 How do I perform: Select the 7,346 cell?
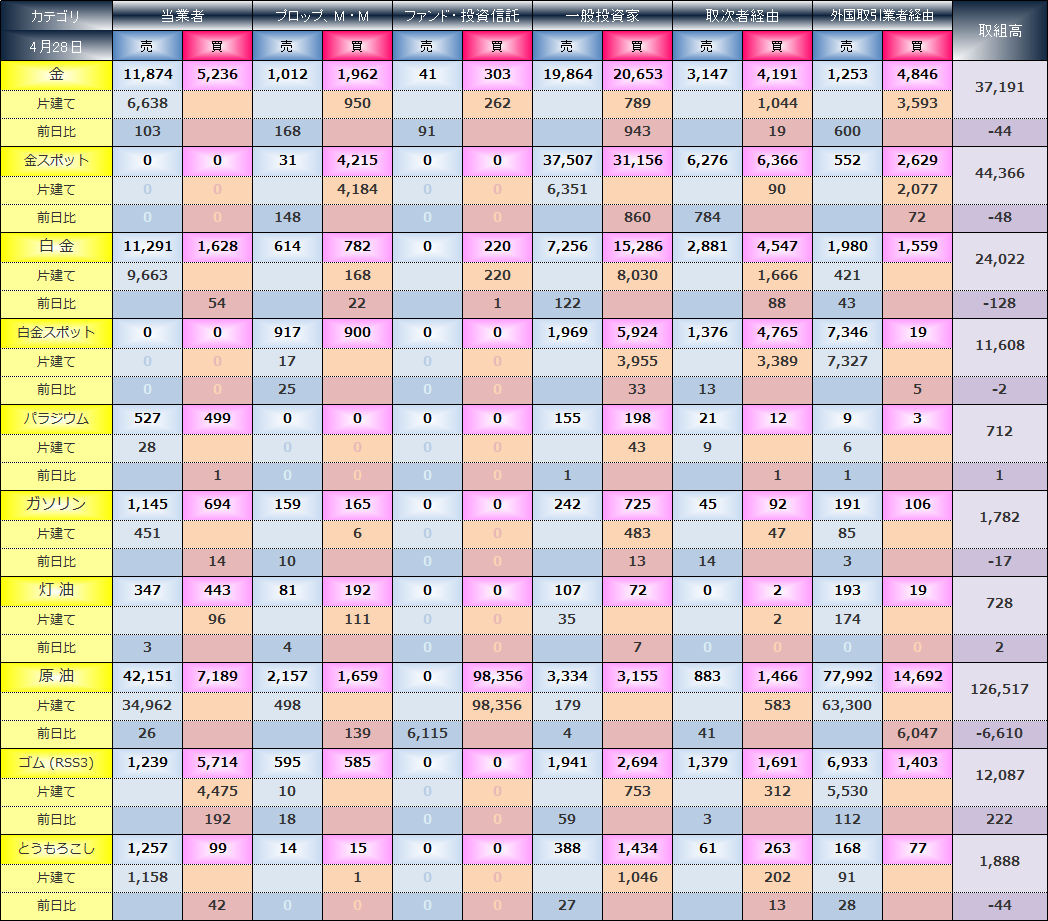pos(847,333)
